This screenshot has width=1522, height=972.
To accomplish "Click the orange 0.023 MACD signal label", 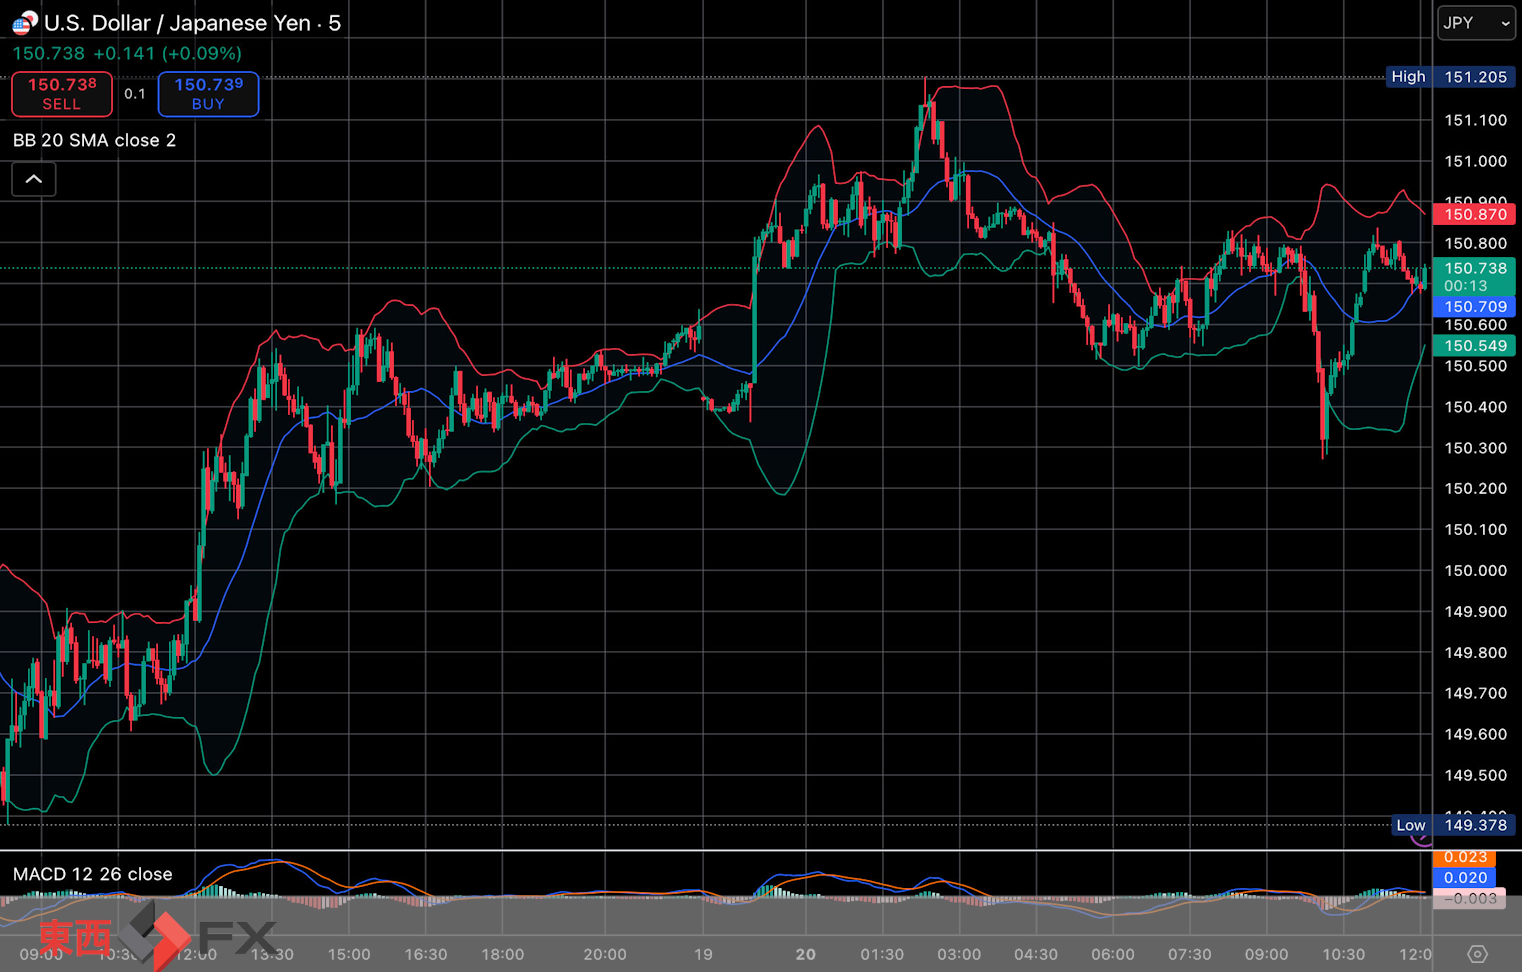I will pyautogui.click(x=1465, y=857).
